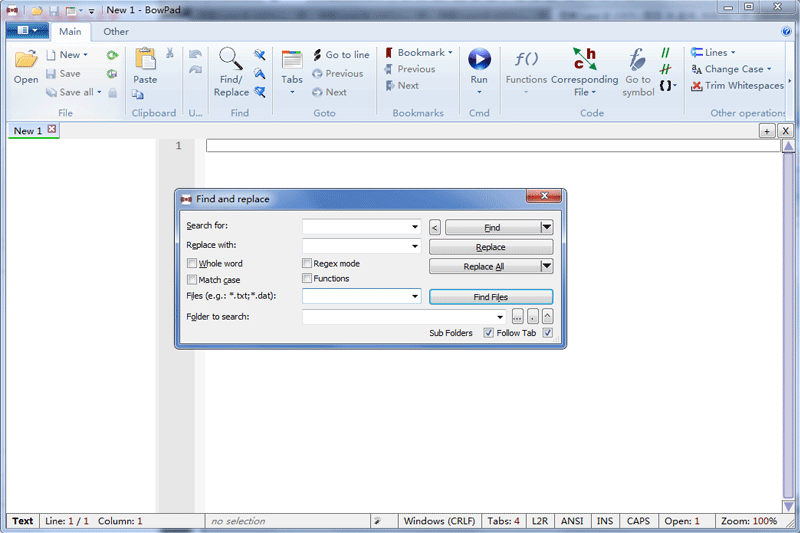
Task: Click the Previous navigation icon in Goto
Action: click(x=317, y=74)
